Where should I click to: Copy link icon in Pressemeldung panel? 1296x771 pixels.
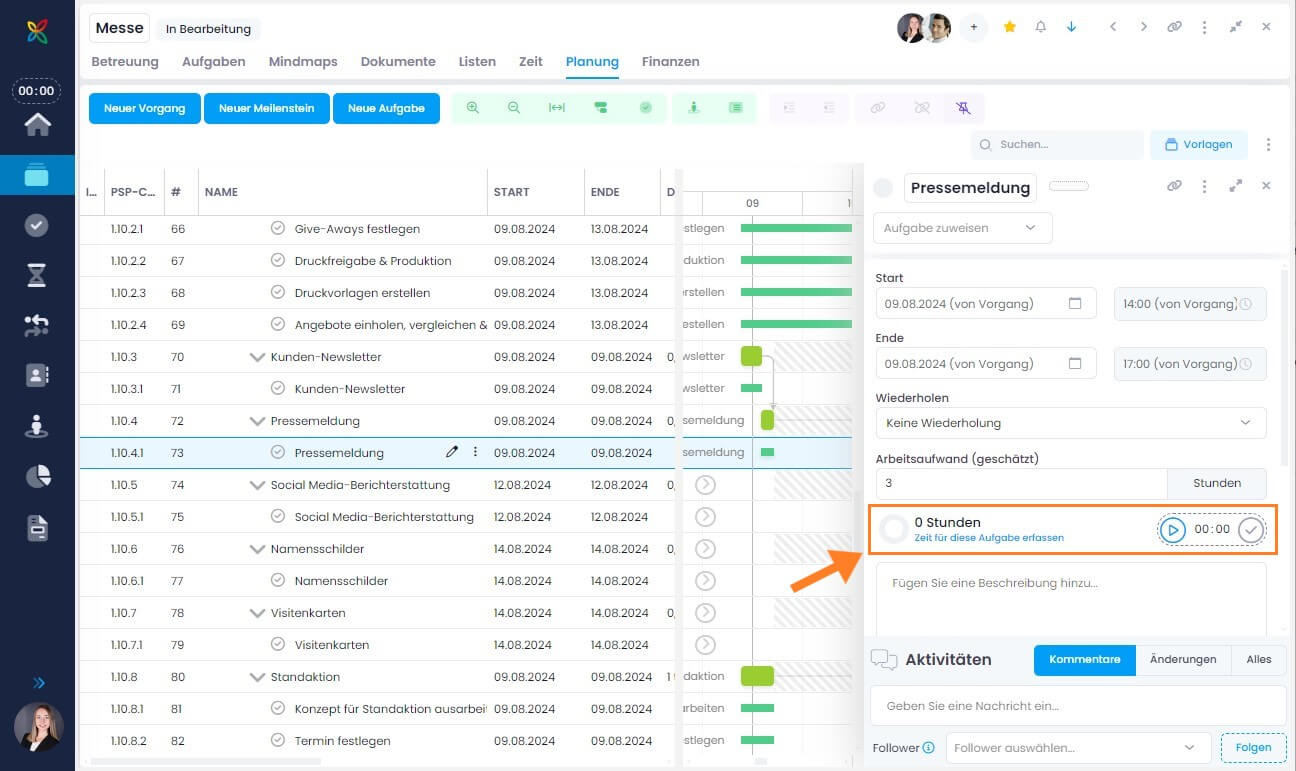1175,186
